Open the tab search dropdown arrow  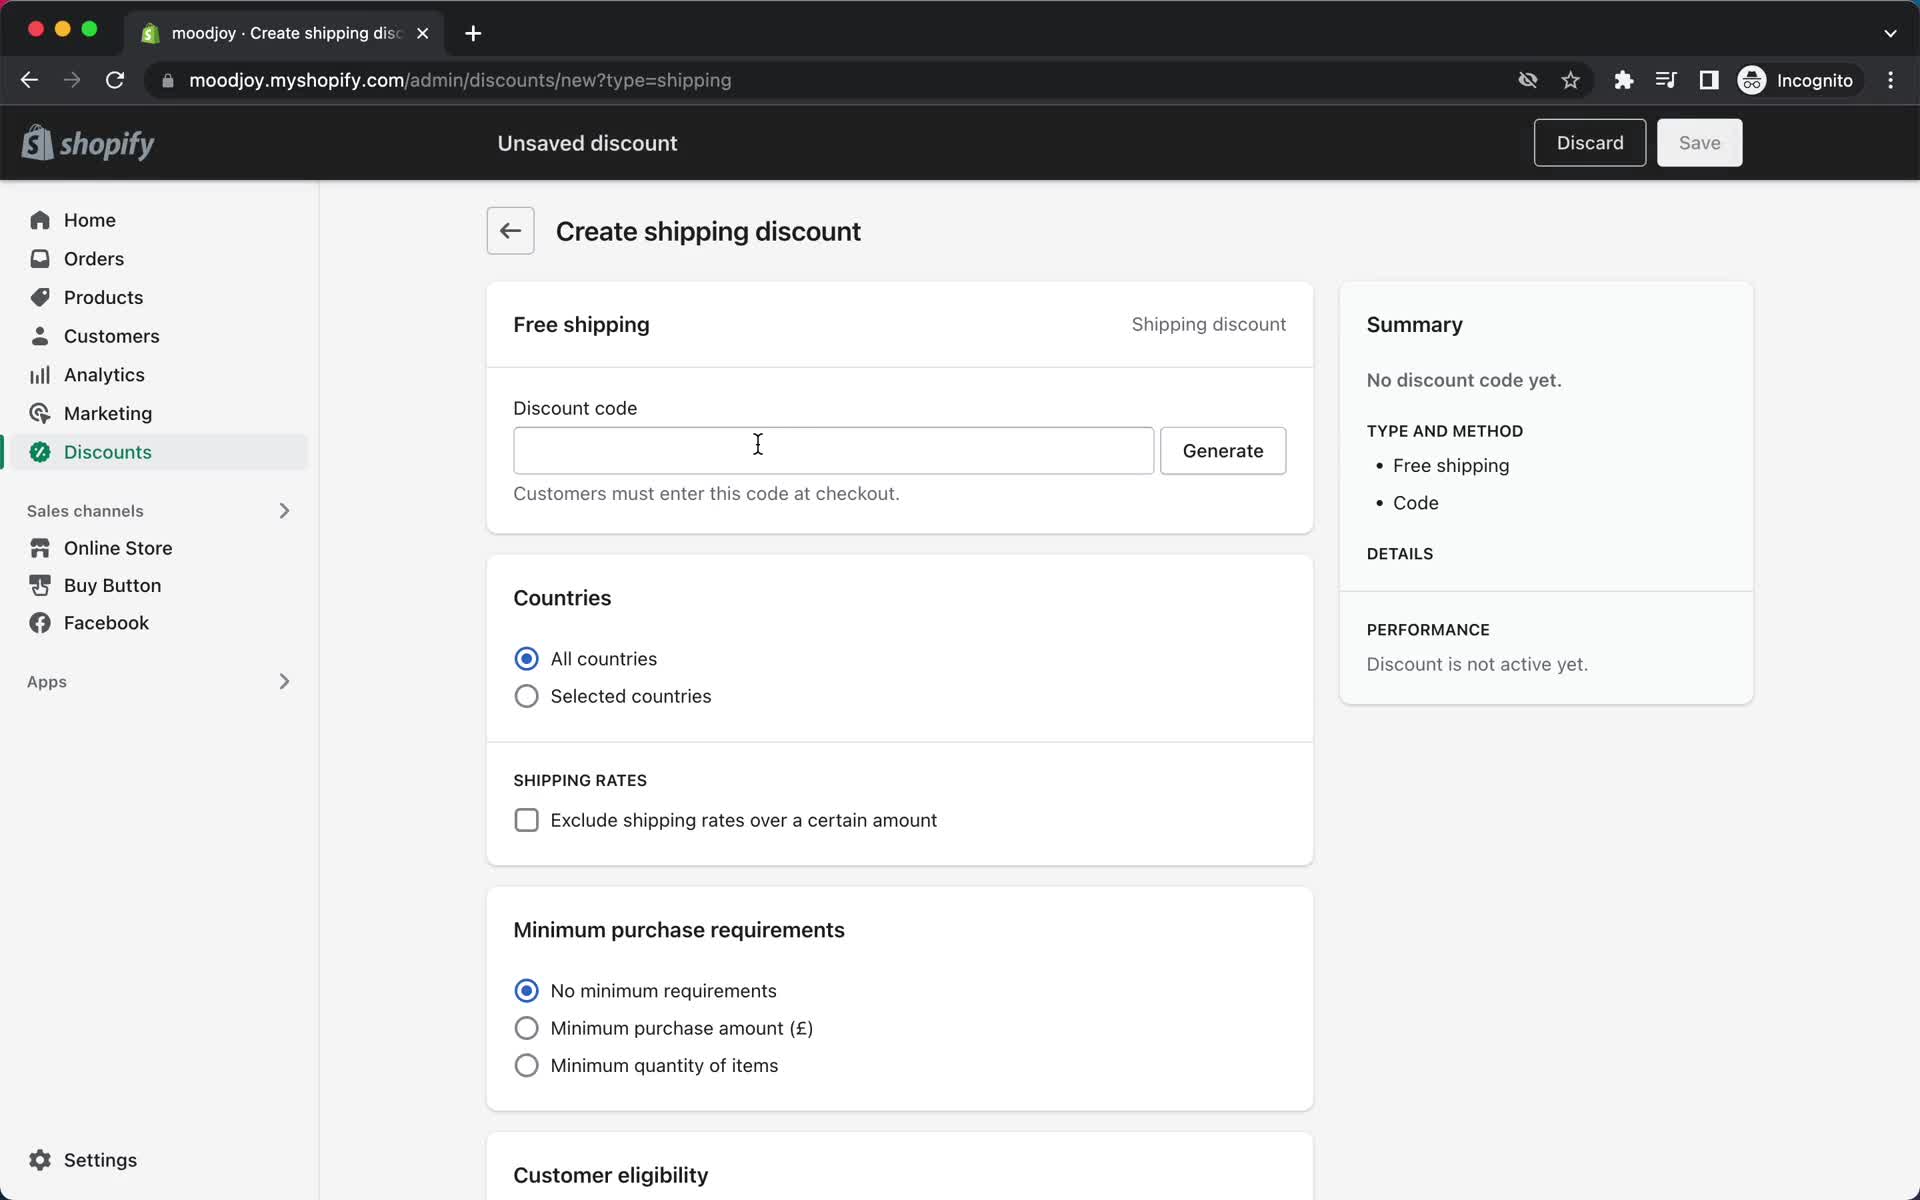1890,33
